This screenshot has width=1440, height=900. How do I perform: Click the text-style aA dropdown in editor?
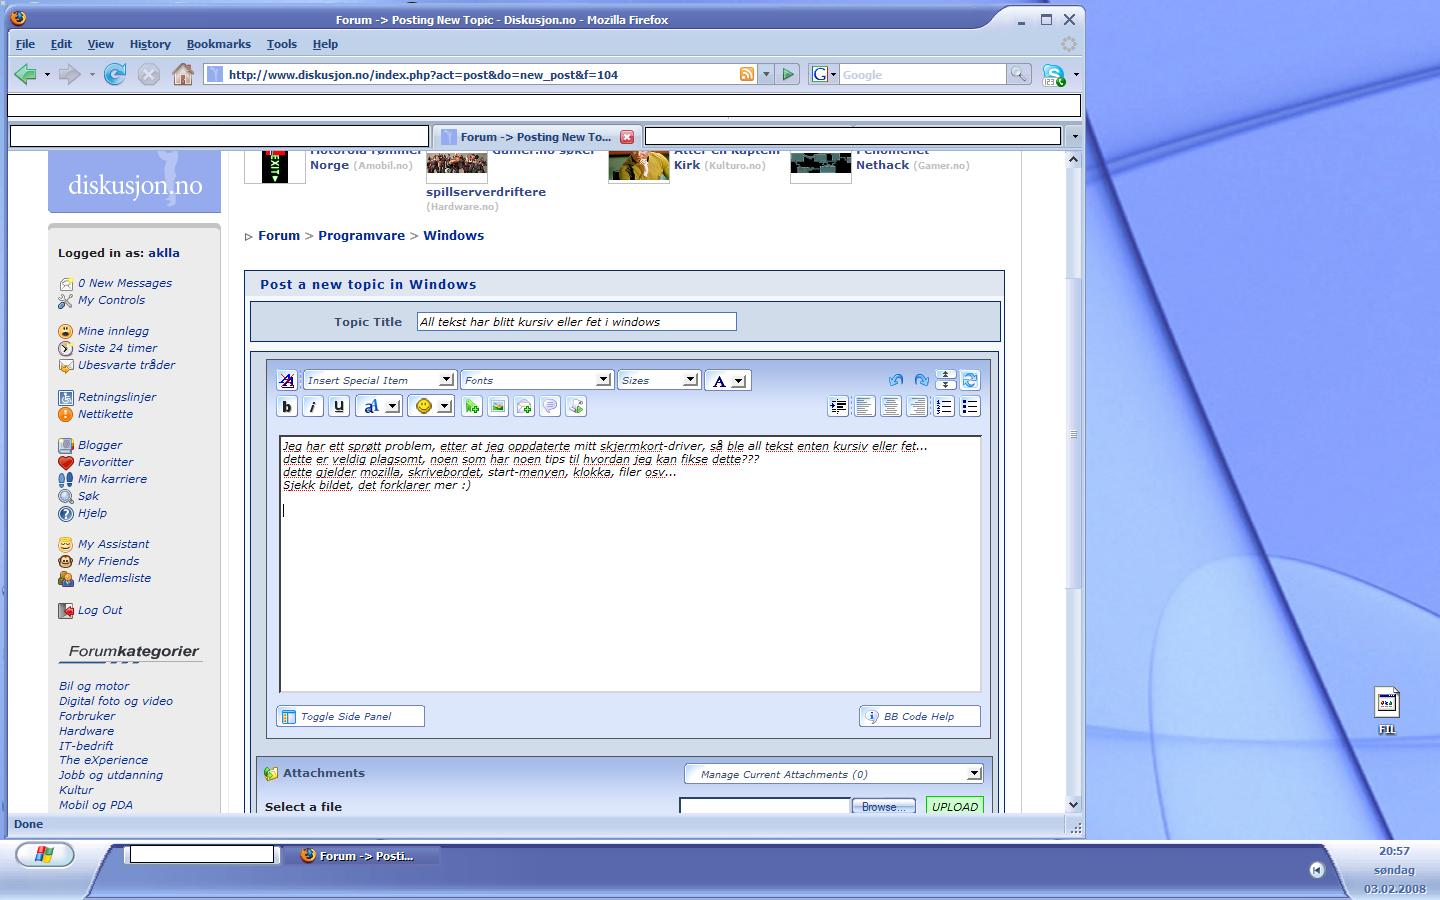click(378, 406)
